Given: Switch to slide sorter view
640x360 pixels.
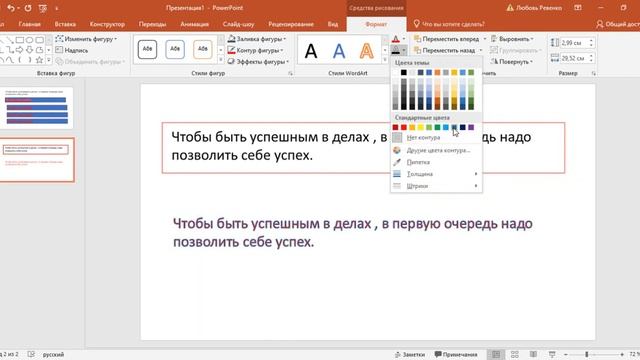Looking at the screenshot, I should pyautogui.click(x=515, y=354).
